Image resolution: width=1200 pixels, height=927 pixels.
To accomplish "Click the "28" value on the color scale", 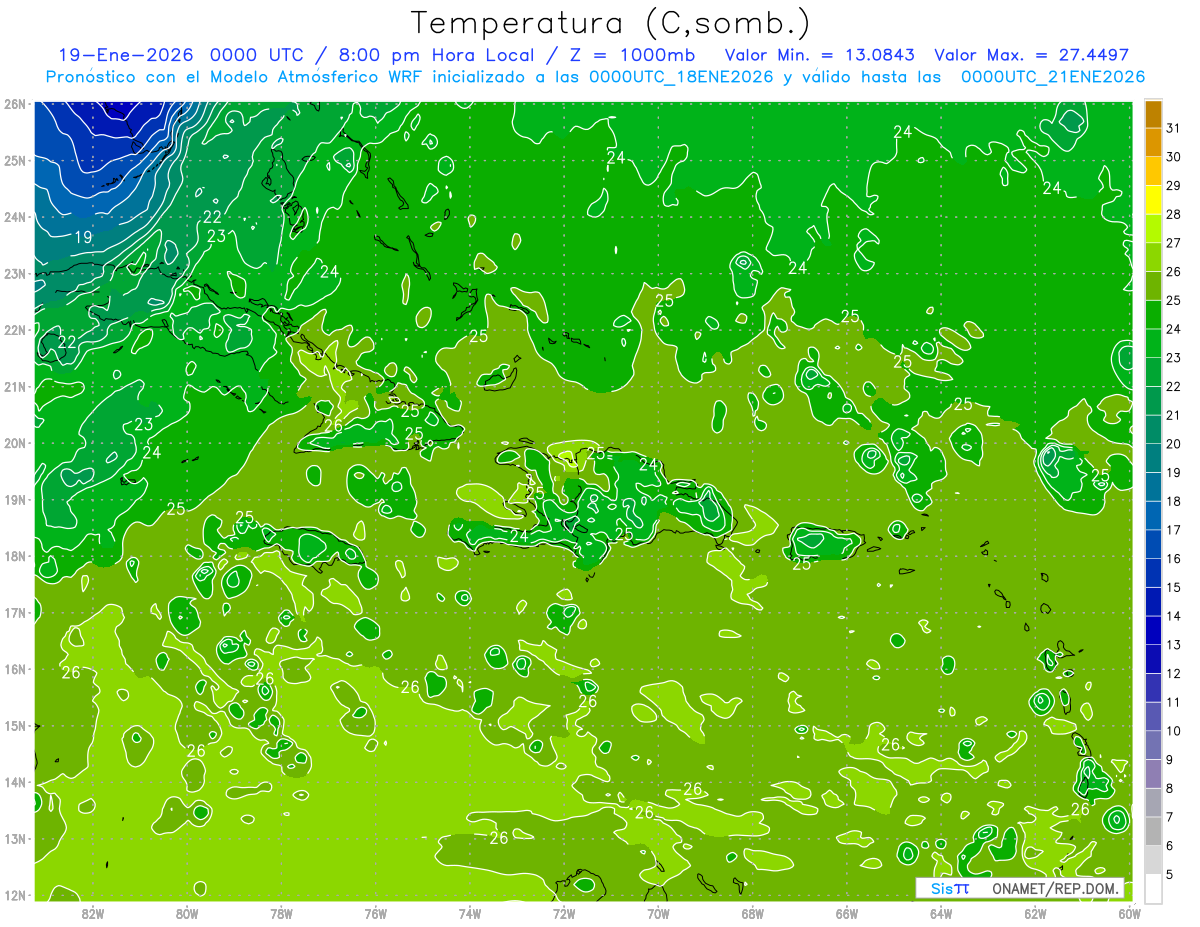I will (1174, 215).
